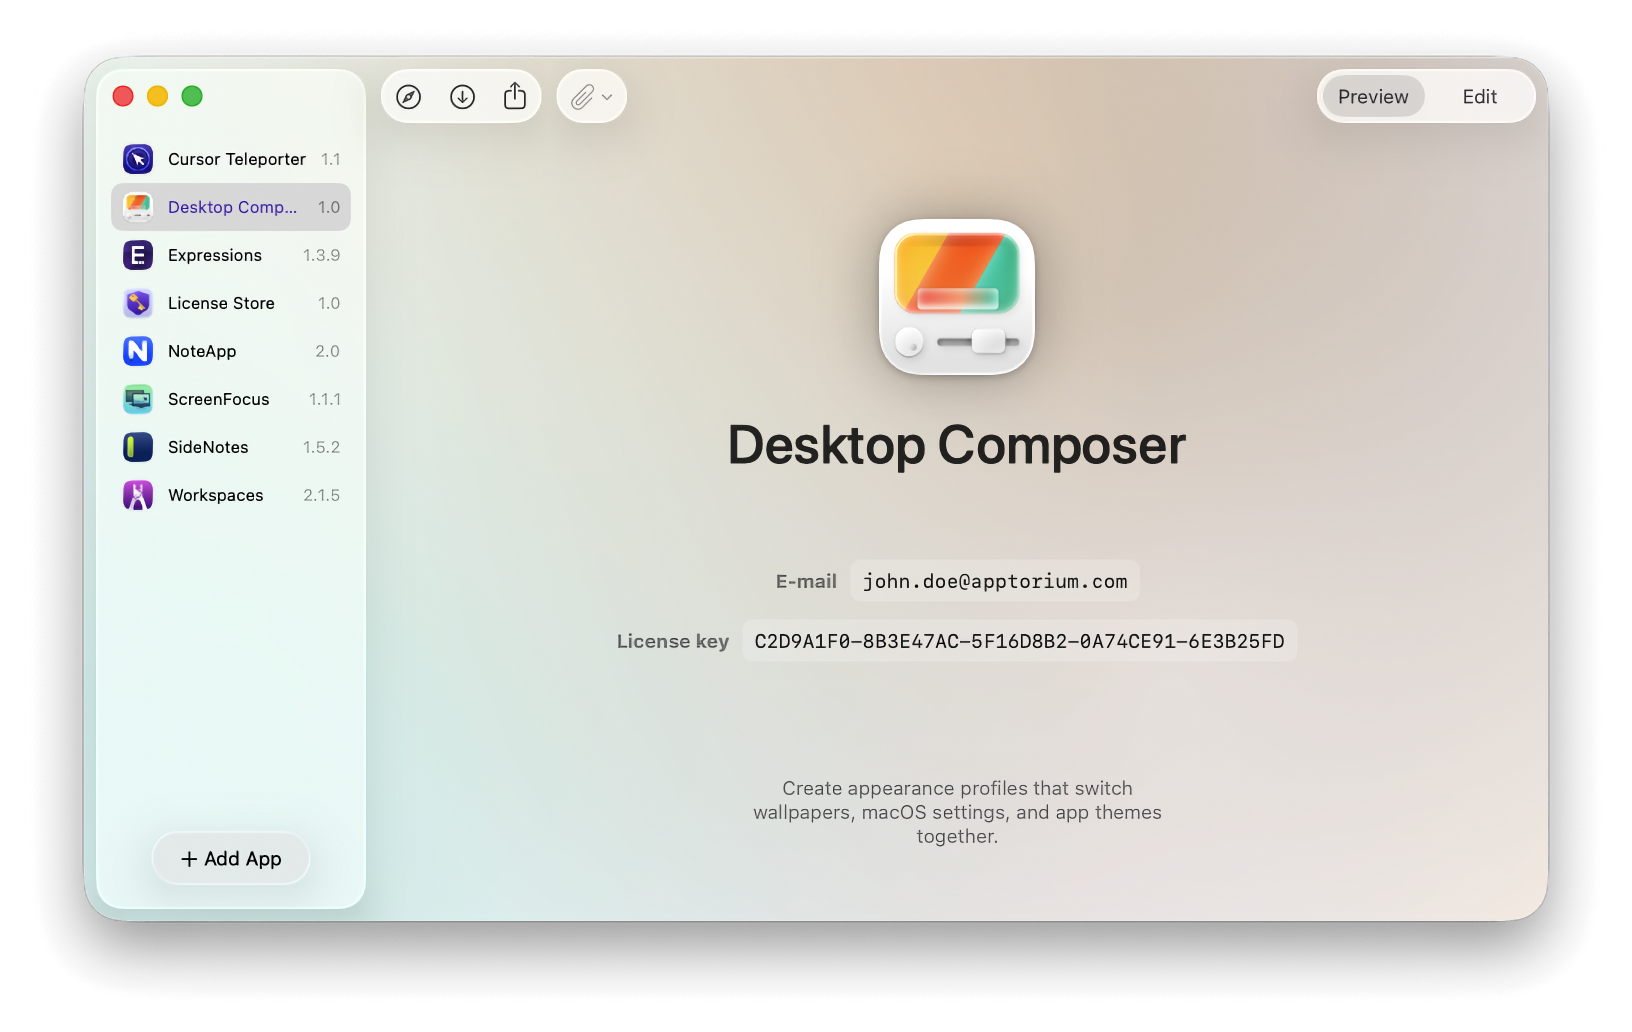Image resolution: width=1632 pixels, height=1032 pixels.
Task: Switch to the Preview tab
Action: 1372,96
